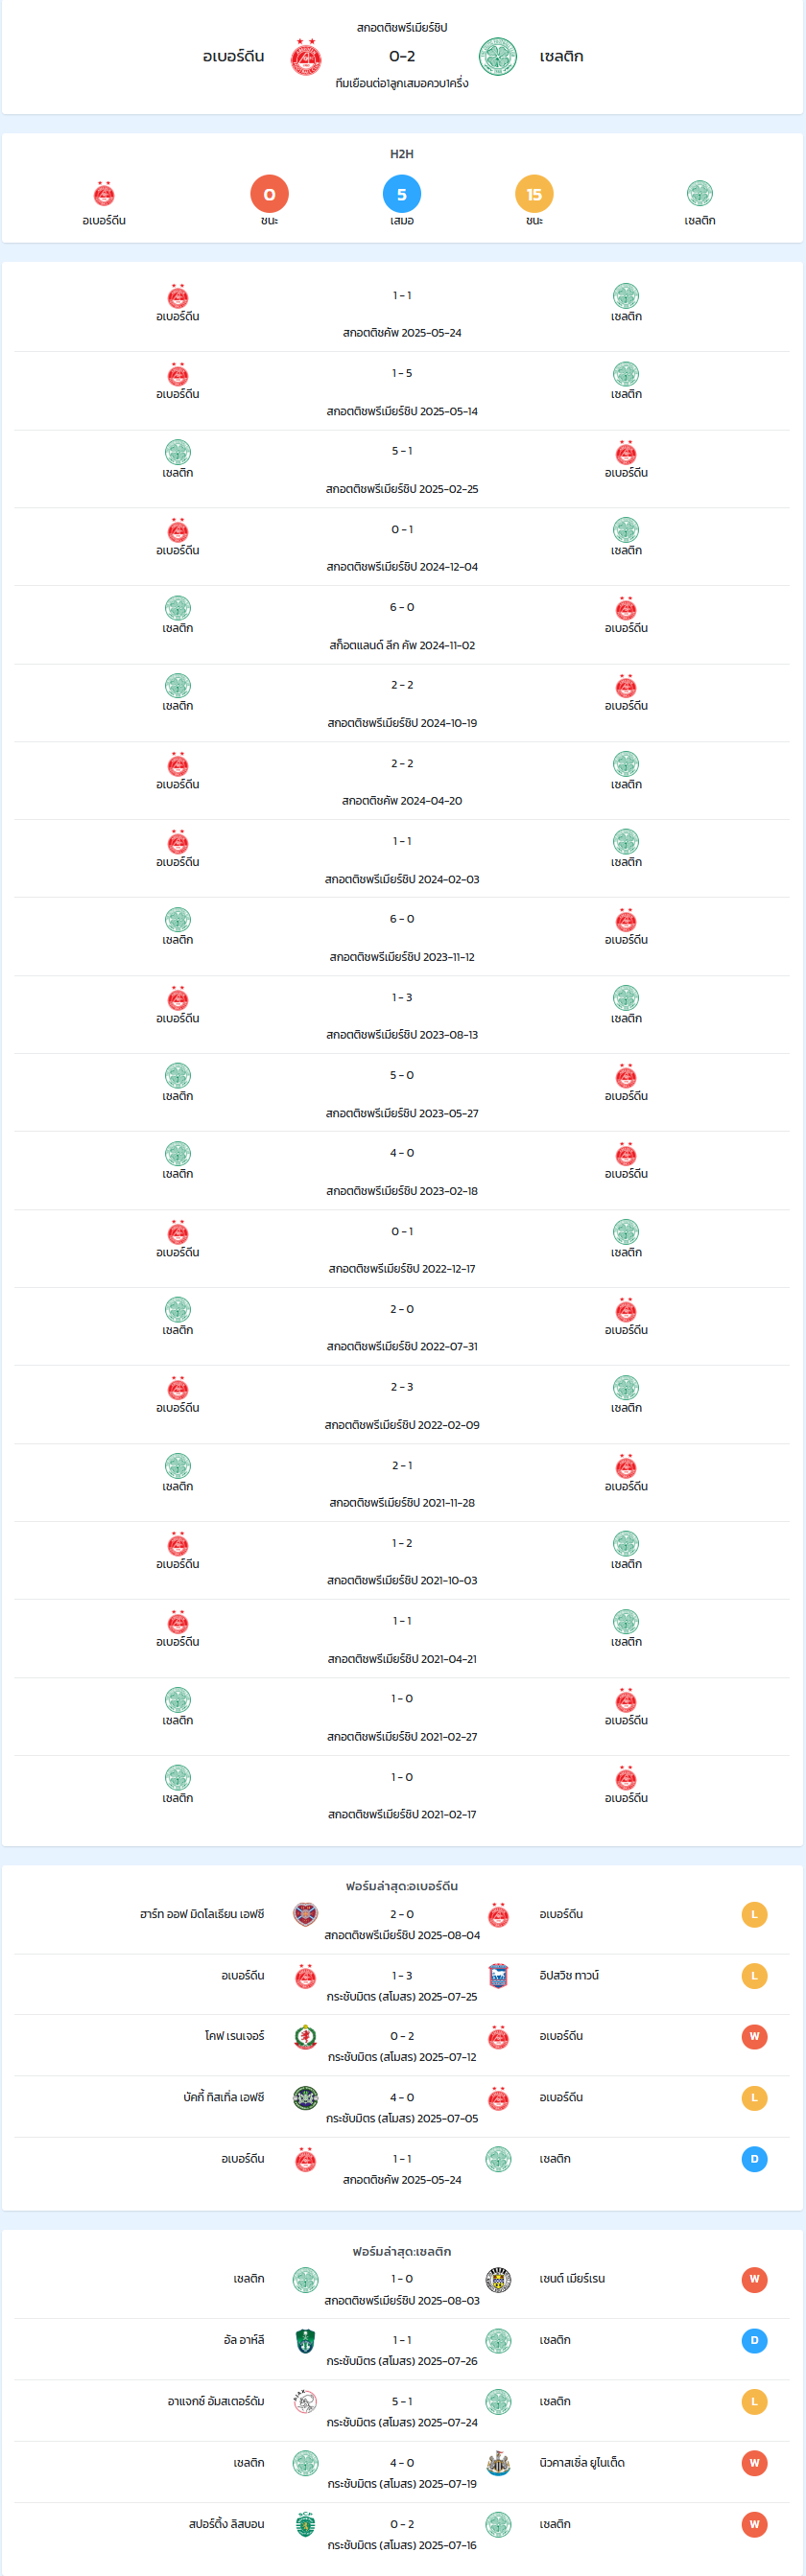Open the 0-2 header score
Image resolution: width=806 pixels, height=2576 pixels.
point(402,57)
